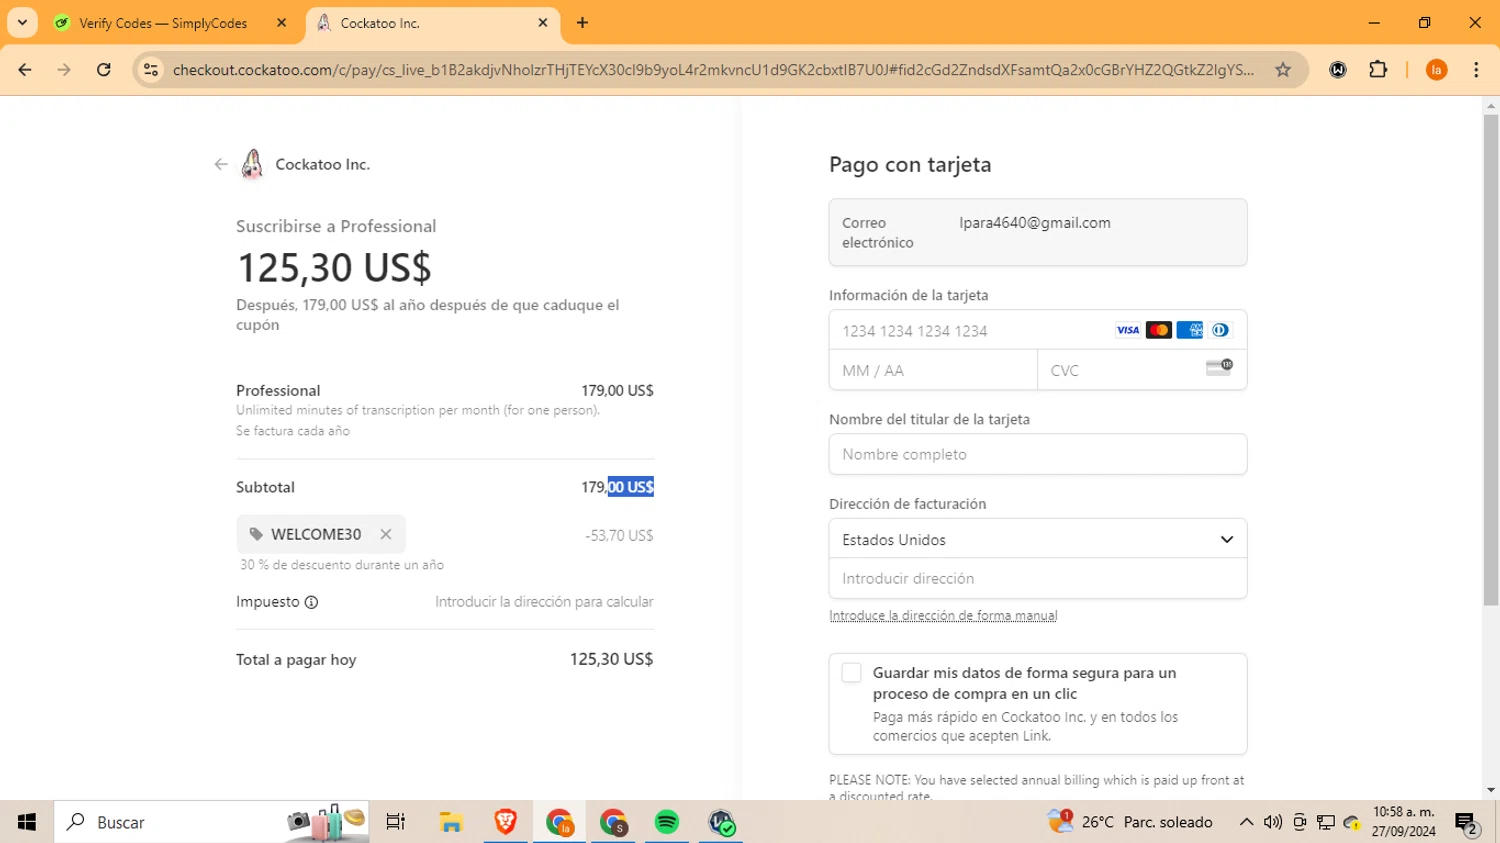
Task: Show hidden system tray icons
Action: click(x=1246, y=822)
